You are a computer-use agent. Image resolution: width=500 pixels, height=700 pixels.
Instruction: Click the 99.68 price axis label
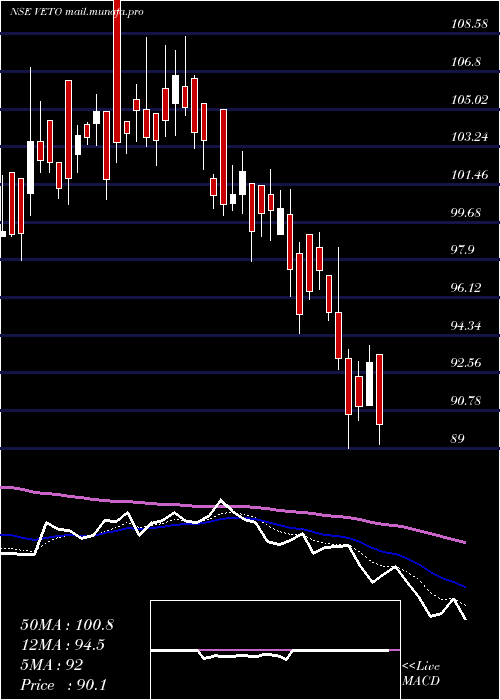pos(466,212)
